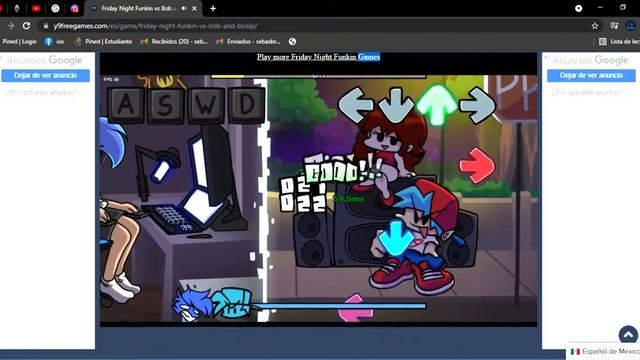Image resolution: width=640 pixels, height=360 pixels.
Task: Open the Google pinned tab
Action: pos(56,8)
